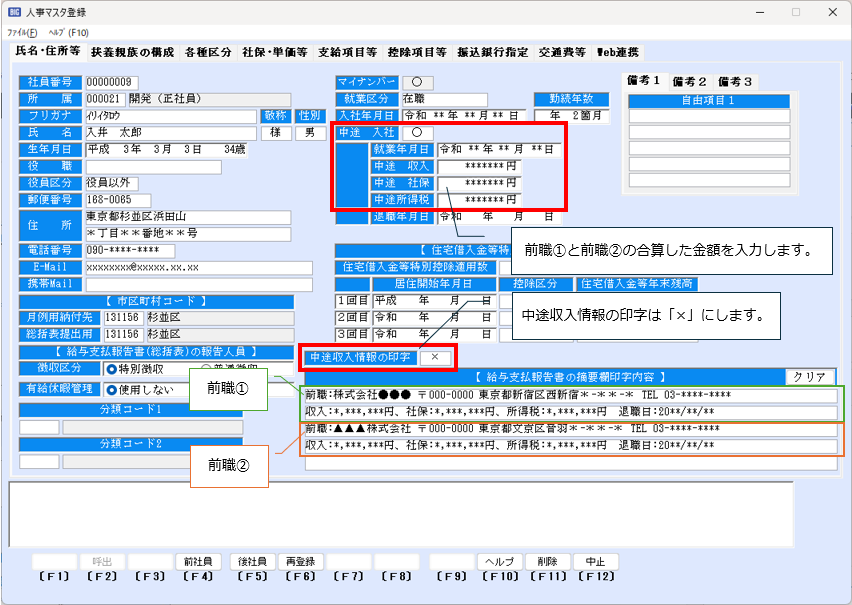Switch to the 扶養親族の構成 tab

[x=132, y=51]
